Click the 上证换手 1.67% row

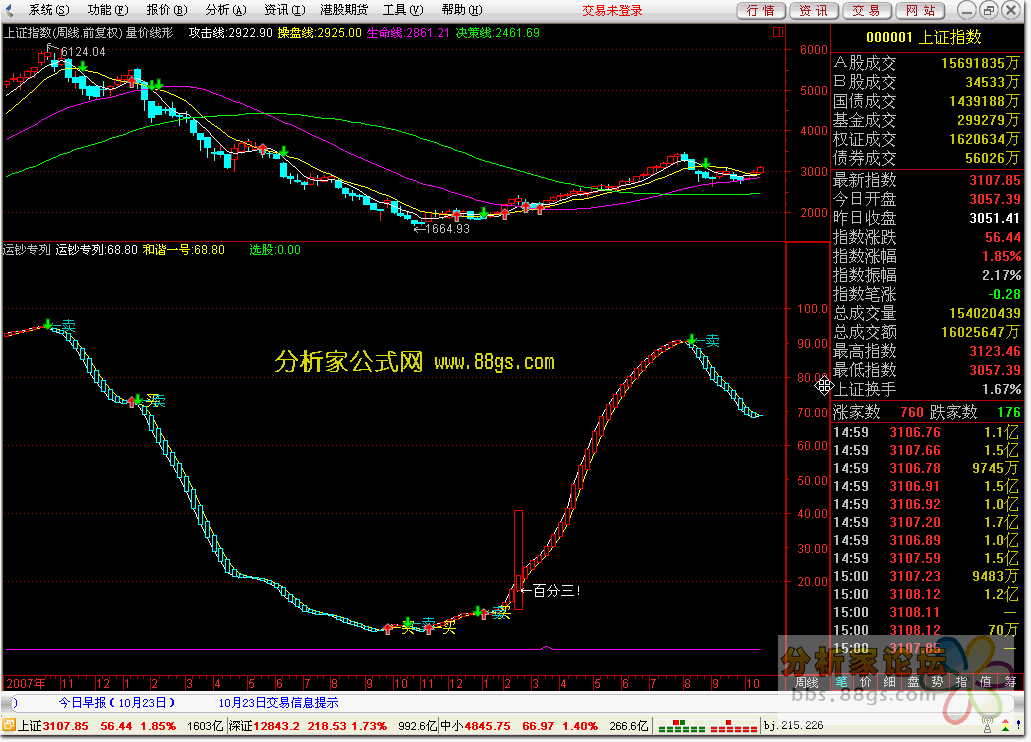(926, 389)
